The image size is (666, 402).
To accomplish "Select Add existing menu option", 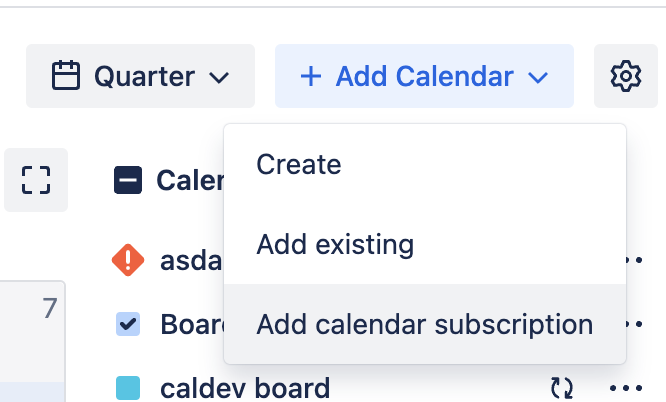I will pos(335,244).
